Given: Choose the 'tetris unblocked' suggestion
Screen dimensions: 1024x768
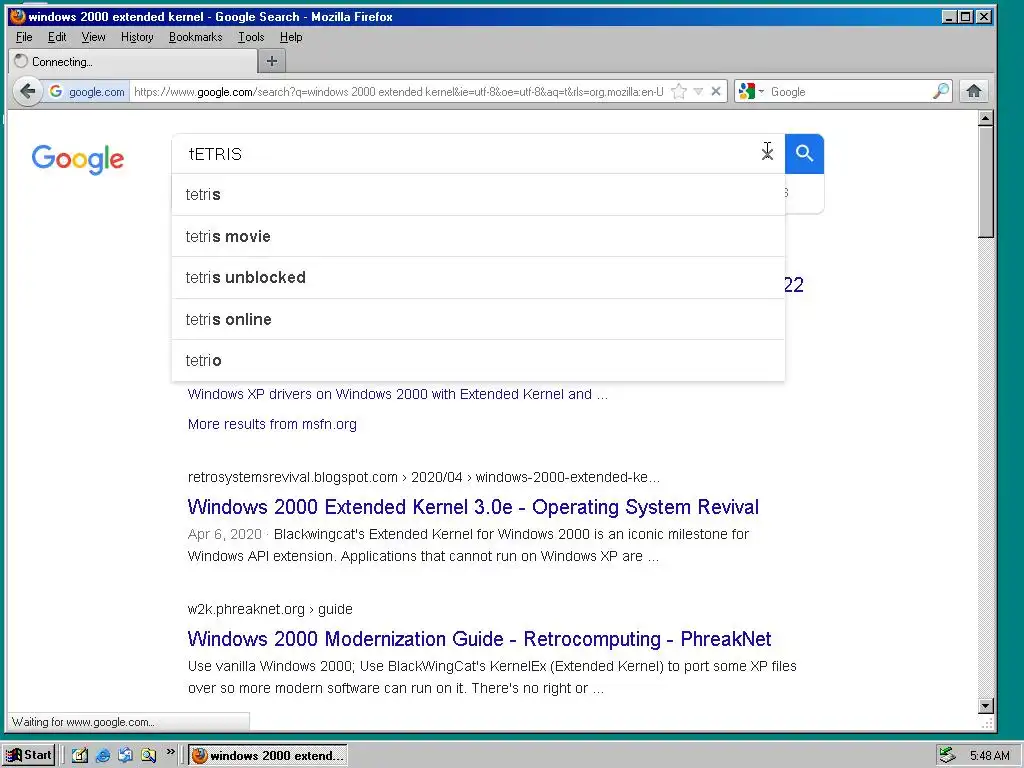Looking at the screenshot, I should 478,278.
